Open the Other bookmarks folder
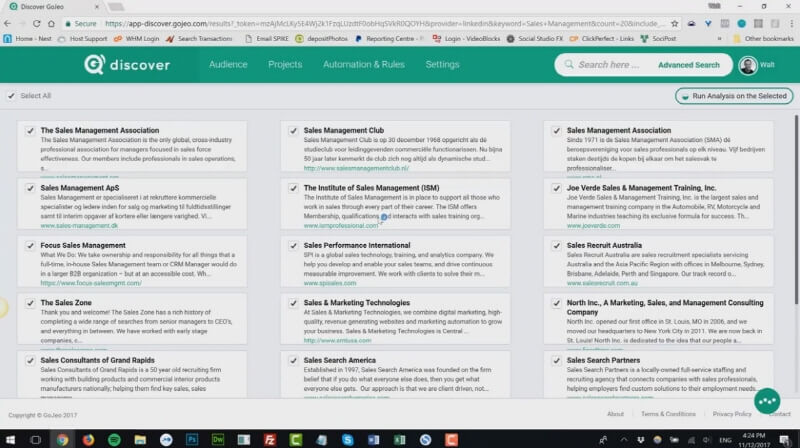Viewport: 800px width, 448px height. pyautogui.click(x=763, y=38)
